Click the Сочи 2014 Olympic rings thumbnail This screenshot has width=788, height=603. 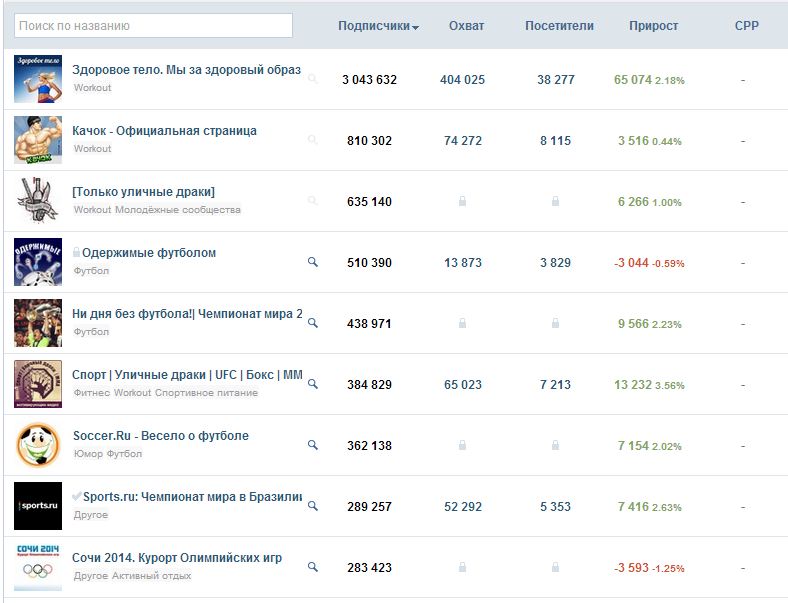click(x=38, y=567)
